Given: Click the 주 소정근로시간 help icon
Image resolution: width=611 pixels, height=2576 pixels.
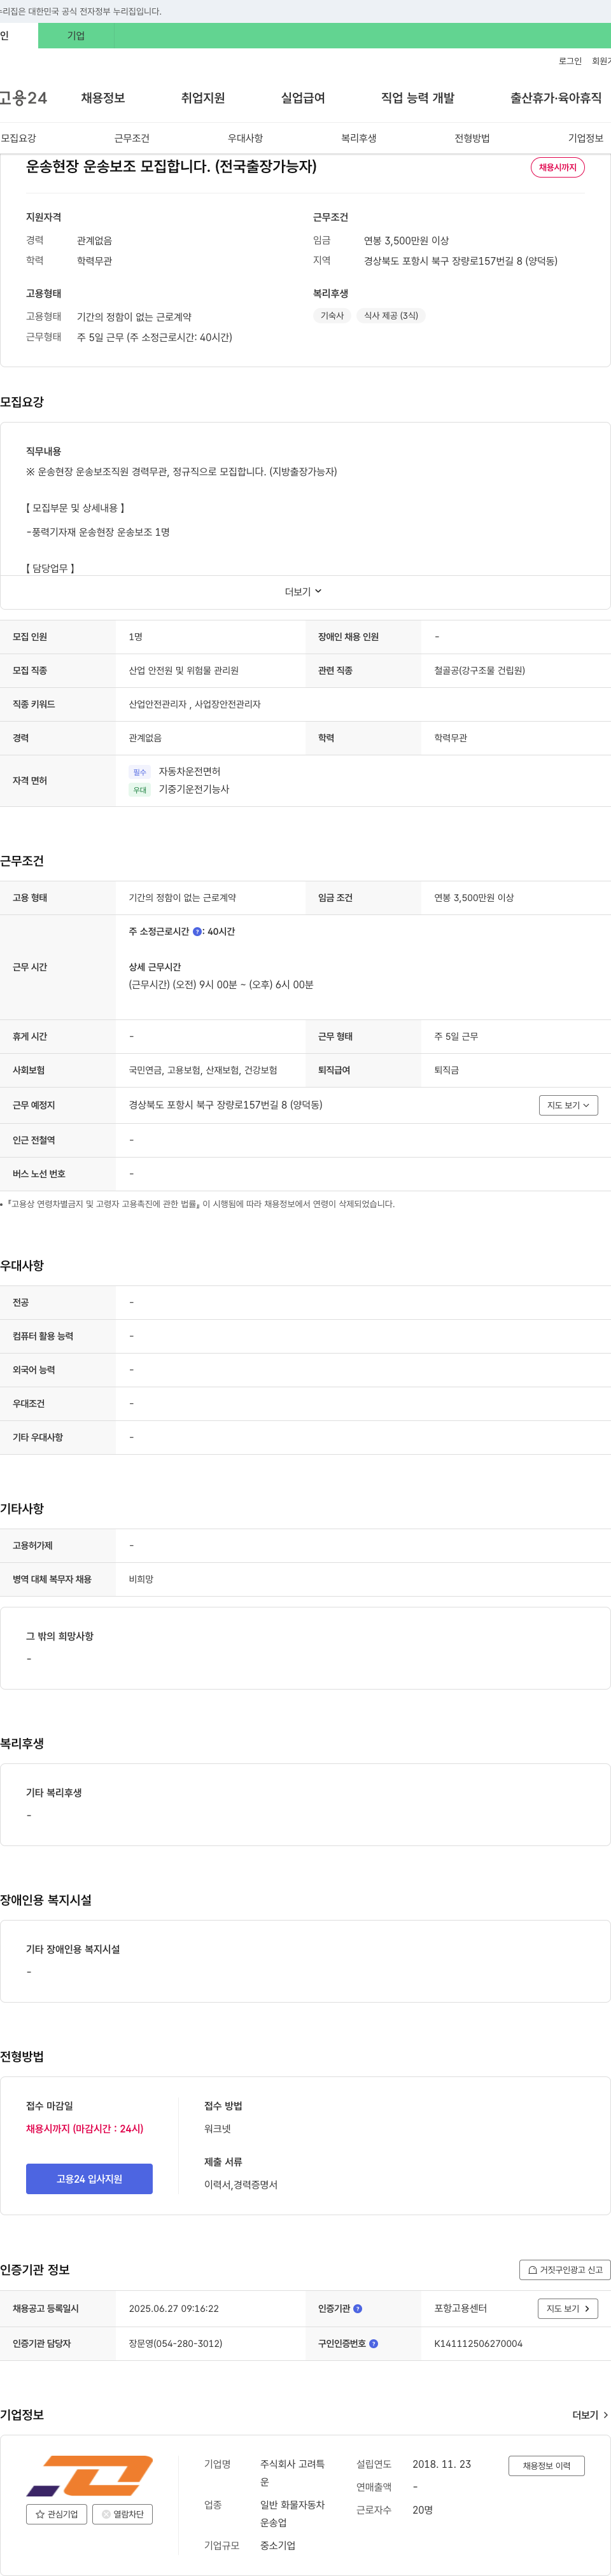Looking at the screenshot, I should point(197,932).
